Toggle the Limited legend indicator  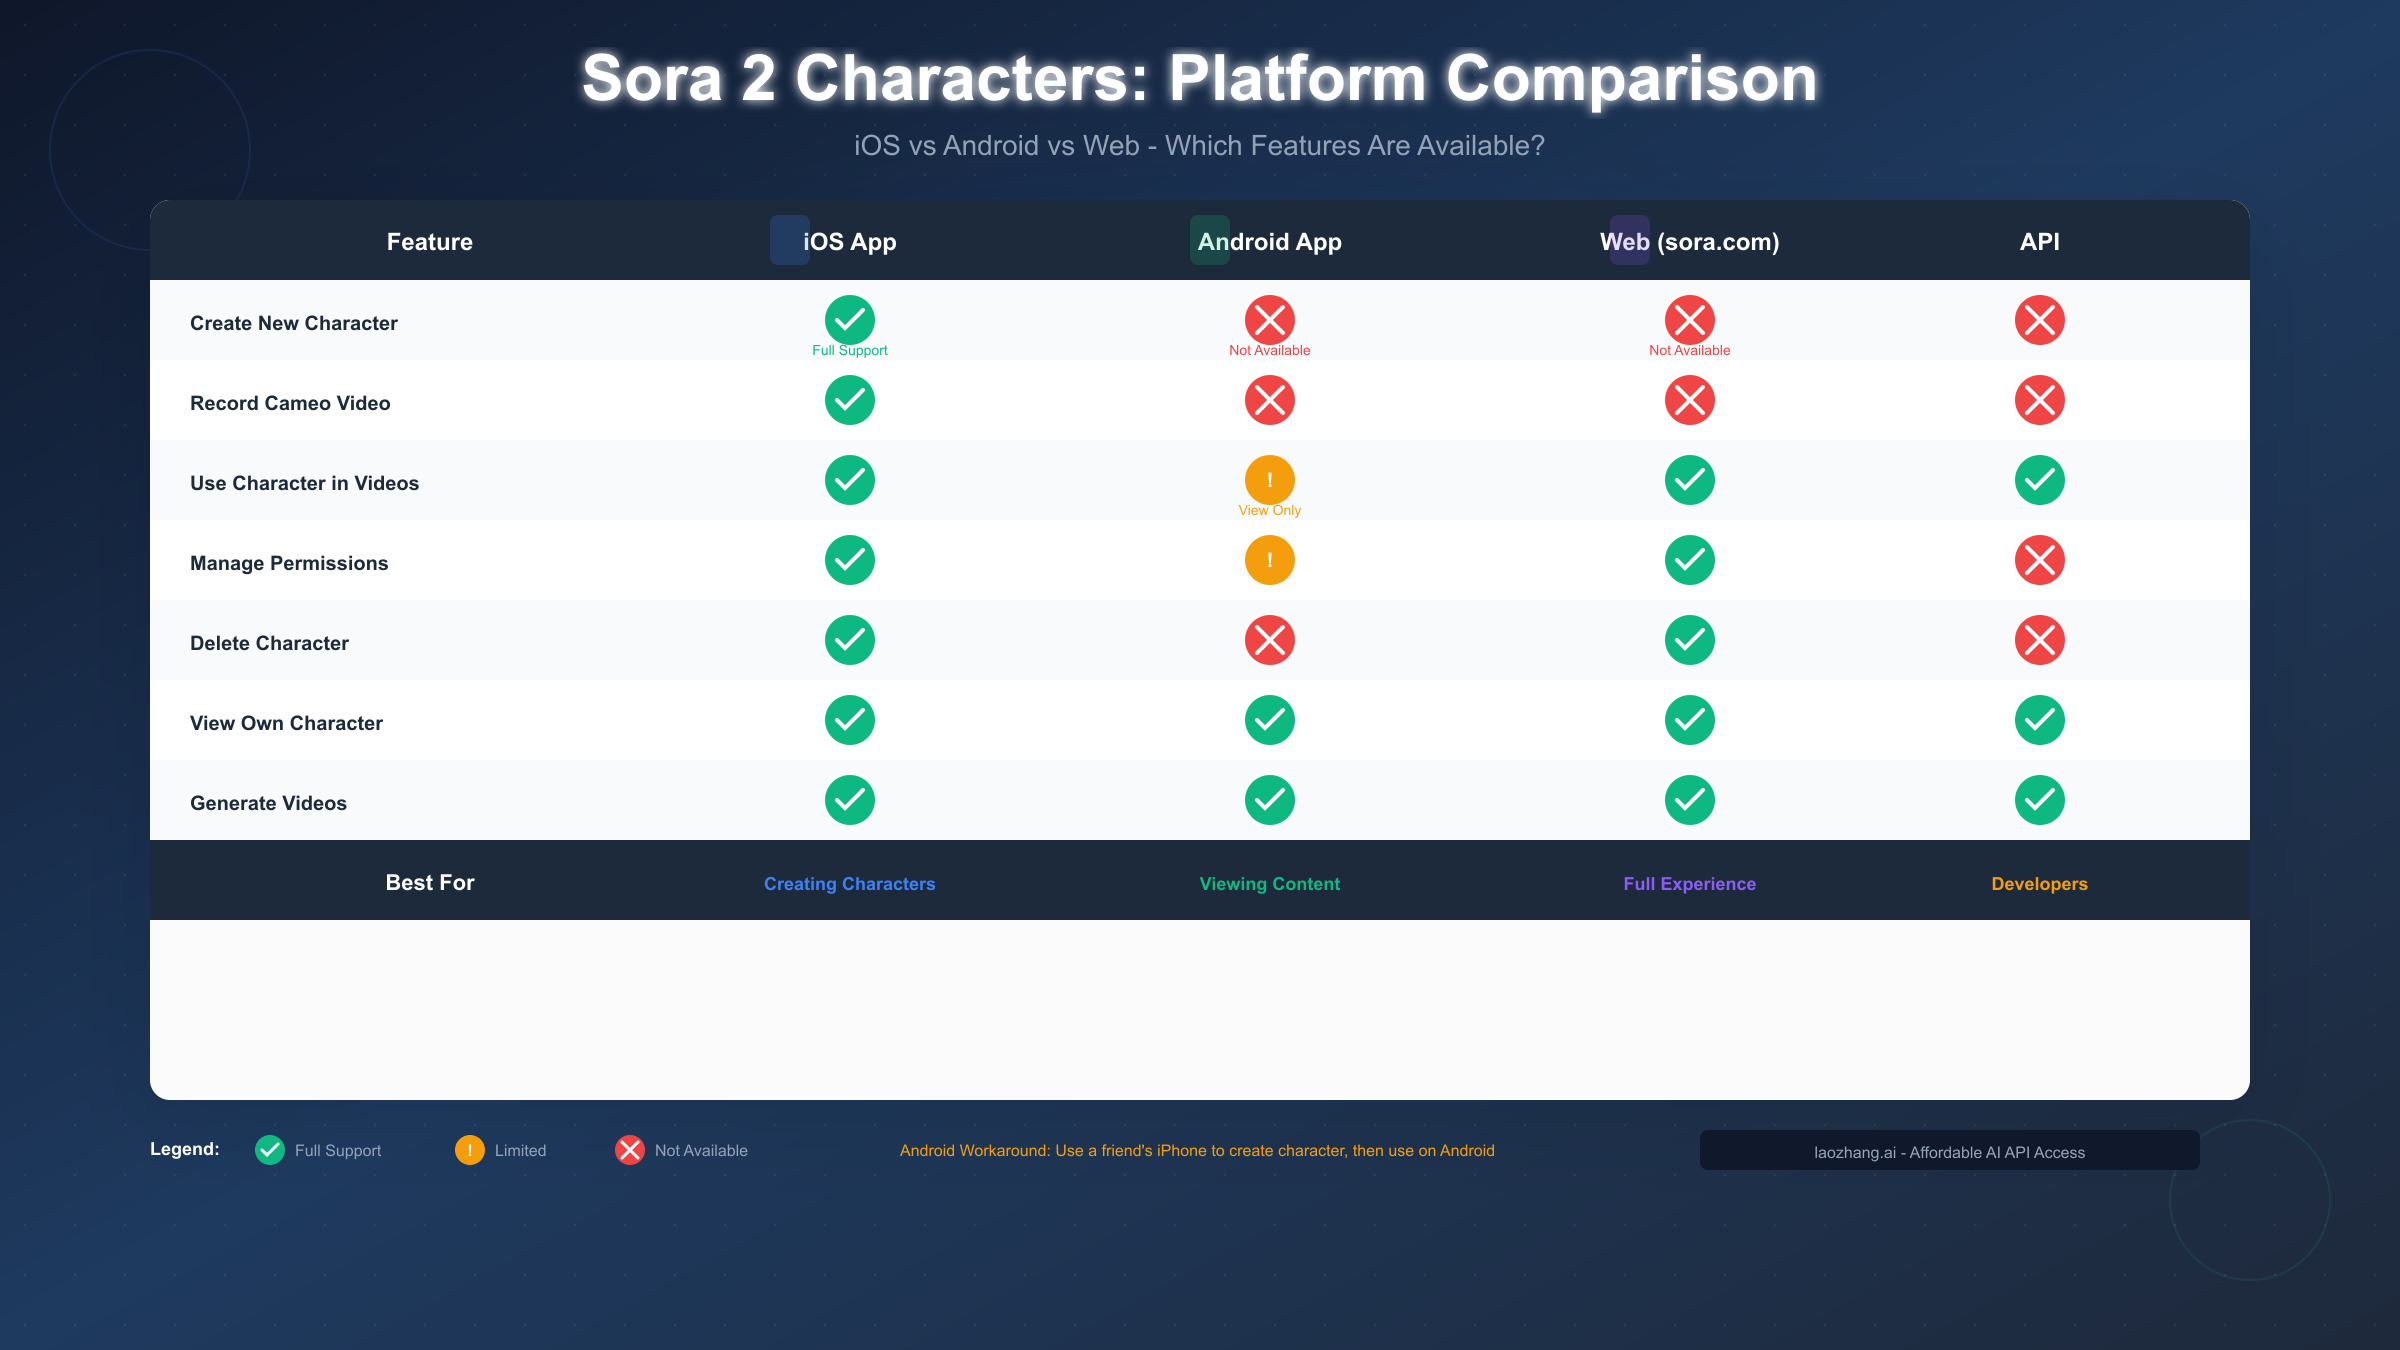(469, 1150)
